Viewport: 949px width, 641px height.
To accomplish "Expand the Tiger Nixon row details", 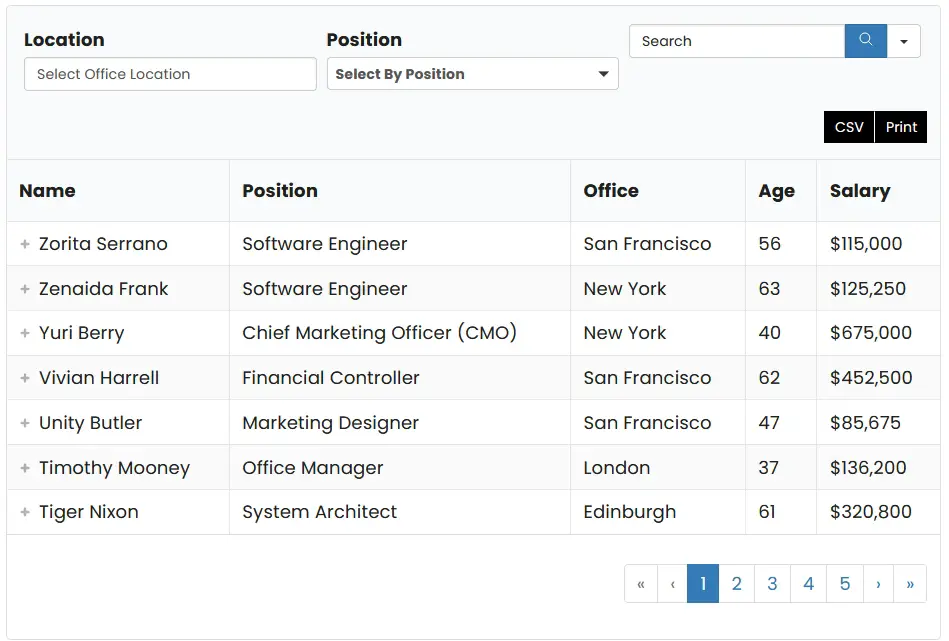I will pos(25,512).
